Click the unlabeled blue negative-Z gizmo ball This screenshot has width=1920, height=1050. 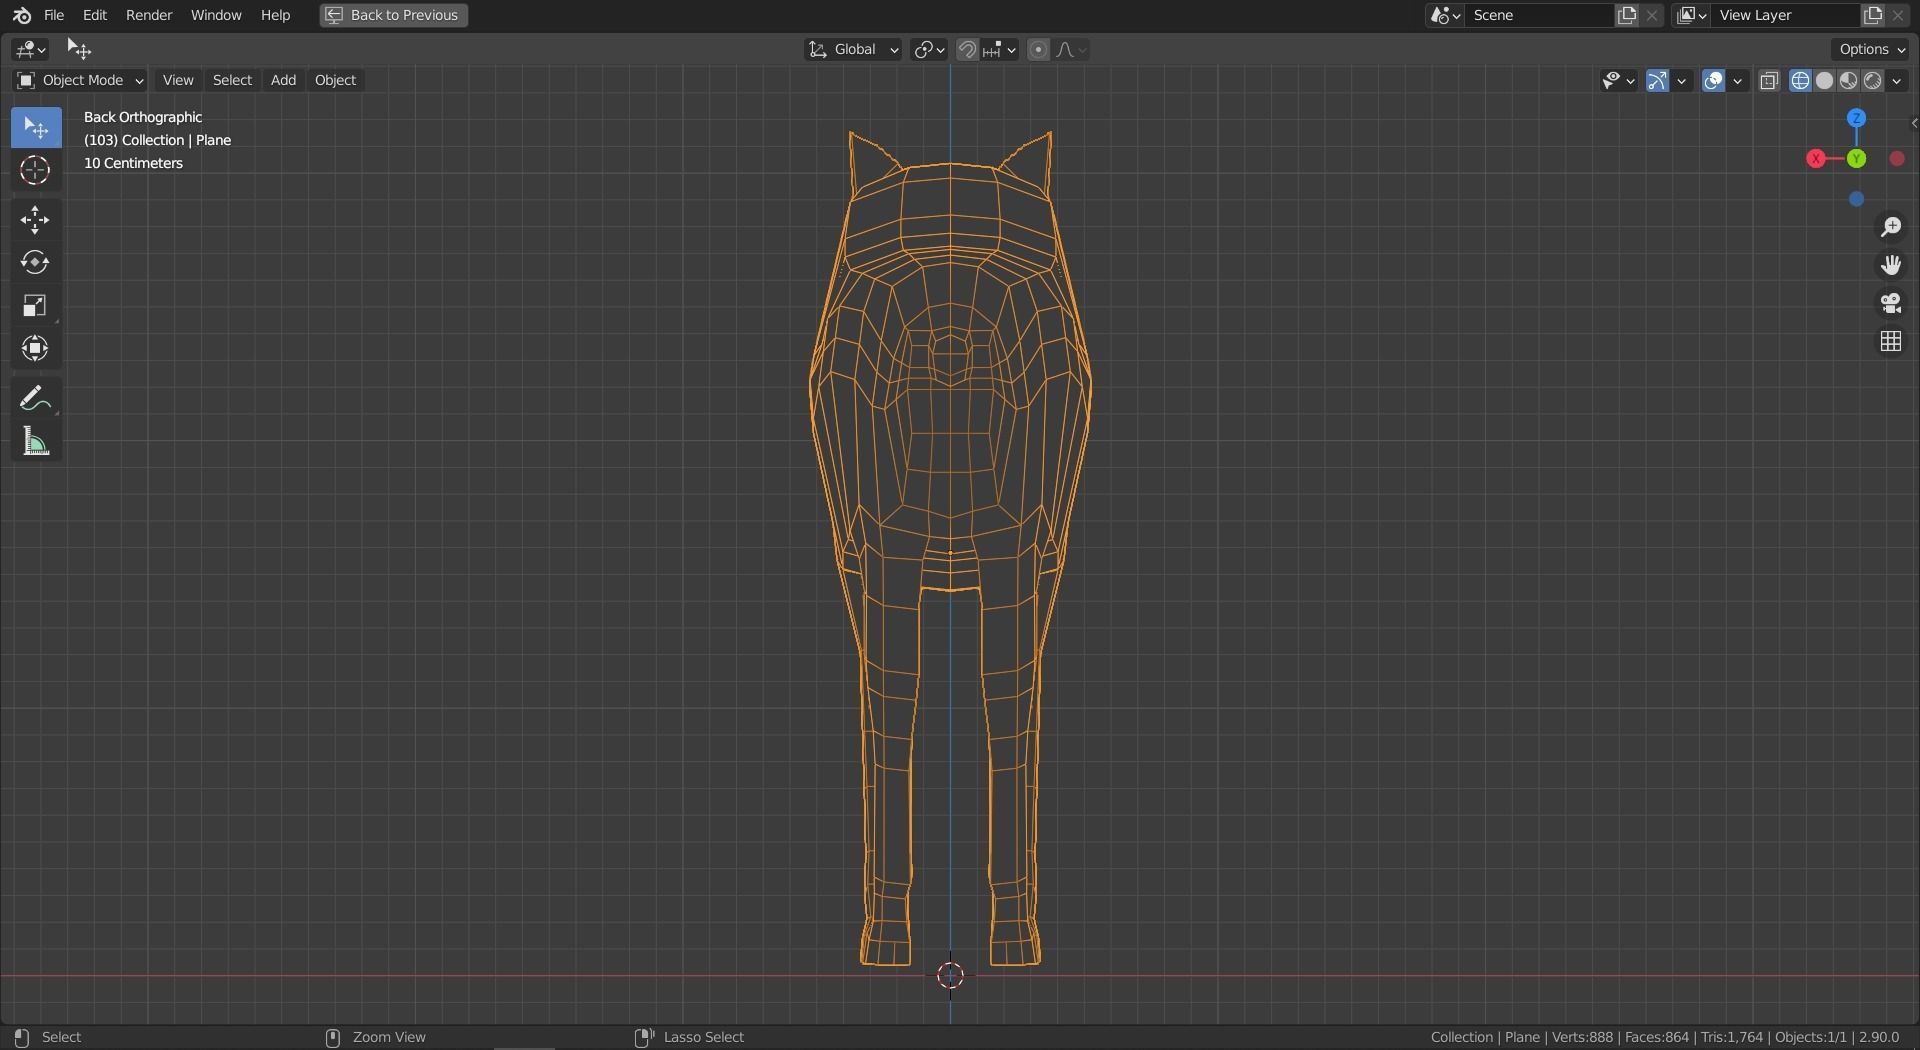pyautogui.click(x=1857, y=200)
